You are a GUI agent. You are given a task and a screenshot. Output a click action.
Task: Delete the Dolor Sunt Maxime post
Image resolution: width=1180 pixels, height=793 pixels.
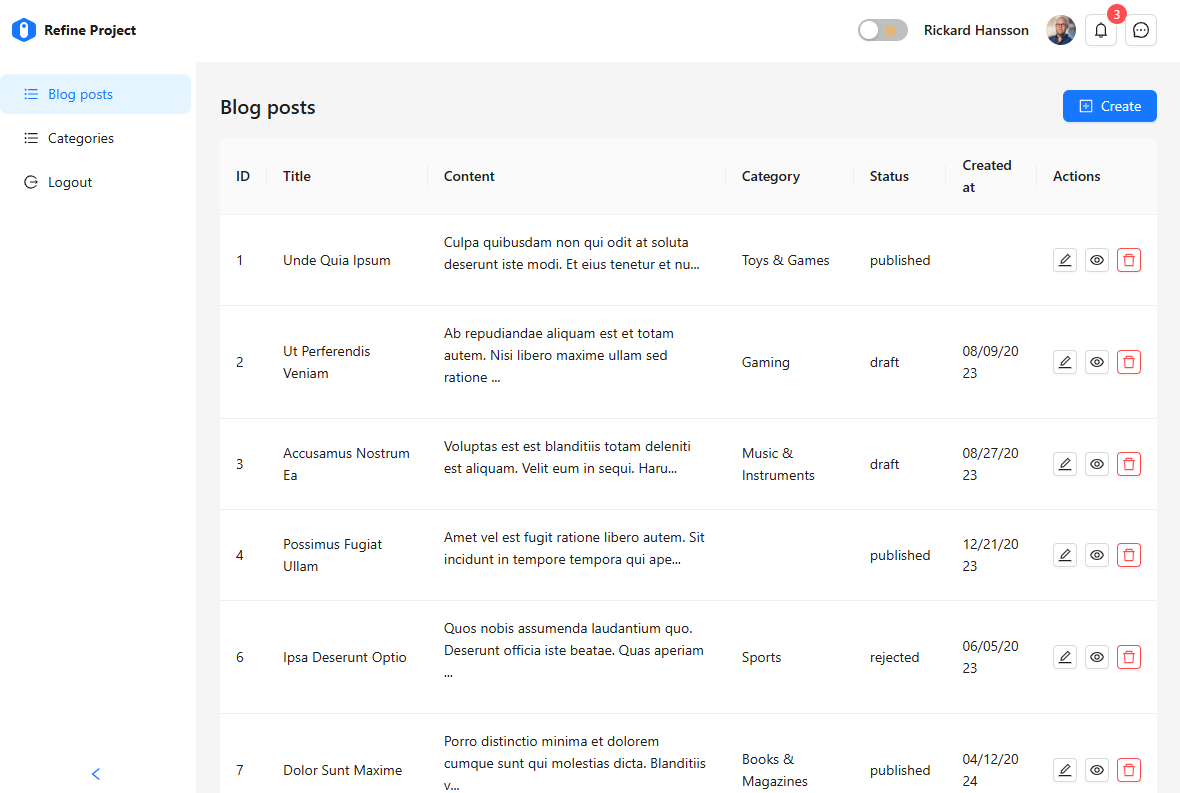[x=1129, y=770]
